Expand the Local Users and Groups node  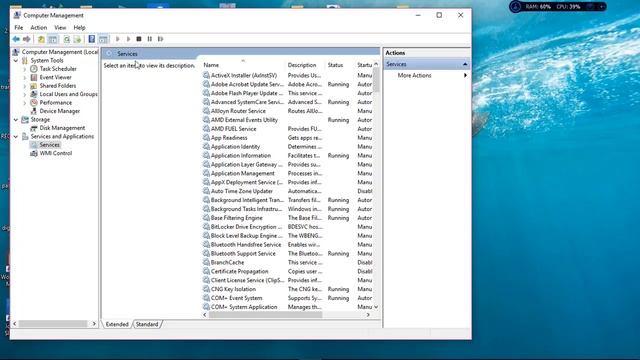pos(24,94)
